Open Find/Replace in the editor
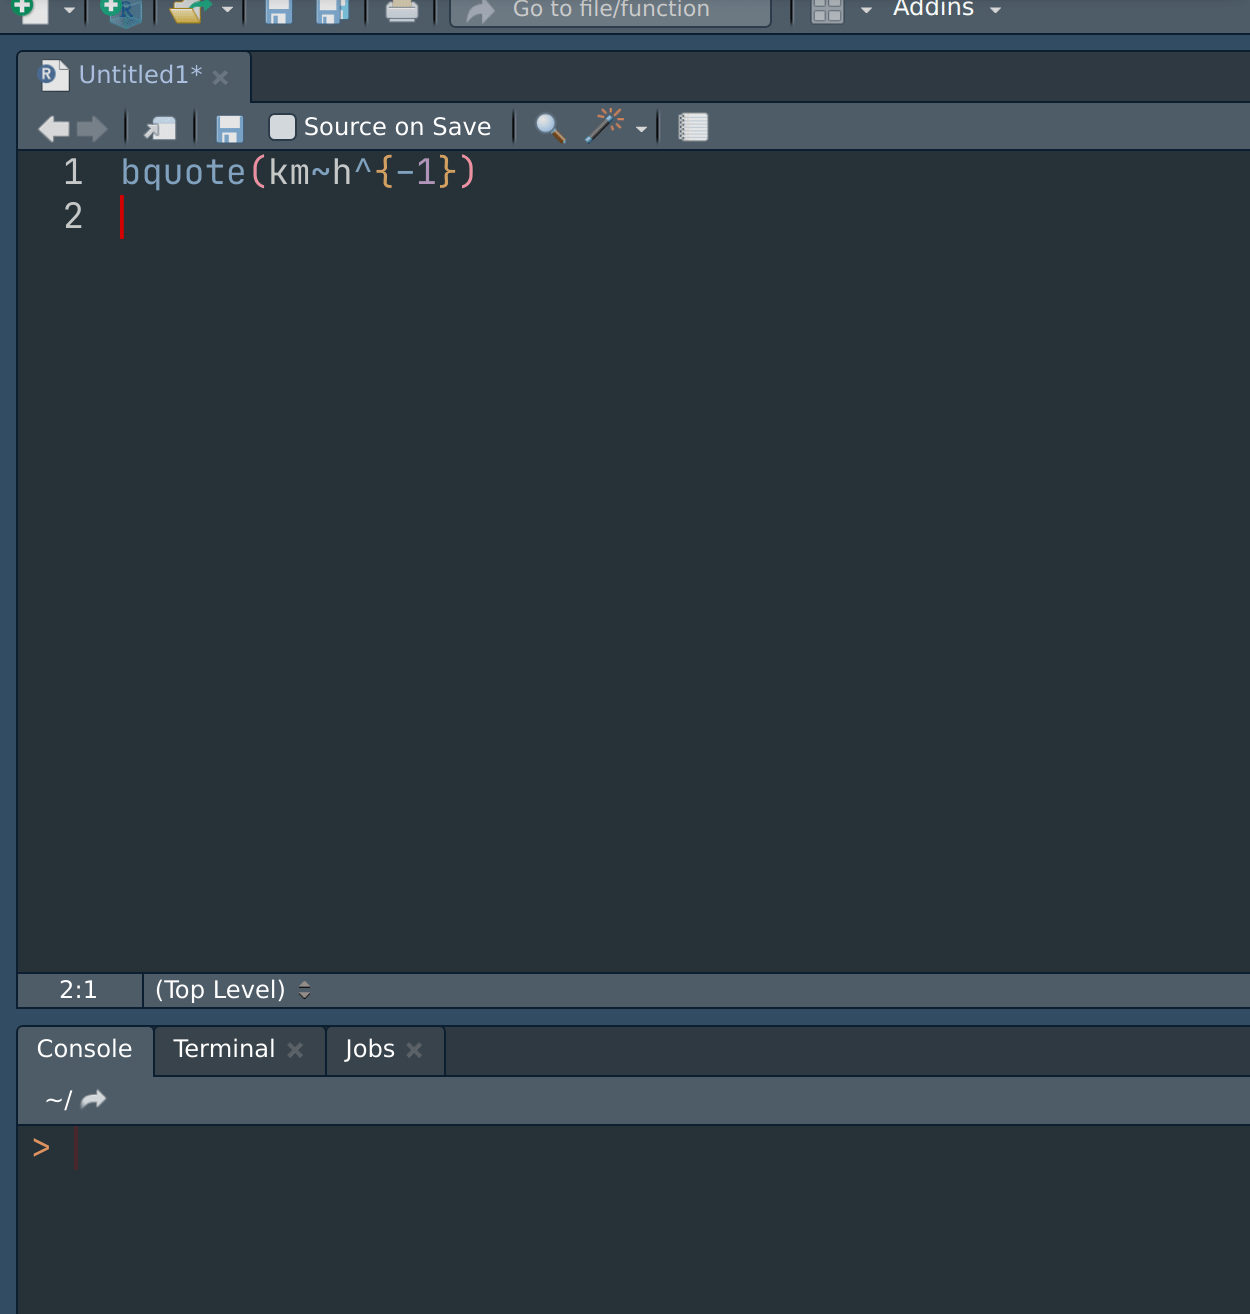Screen dimensions: 1250x1314 [x=549, y=127]
